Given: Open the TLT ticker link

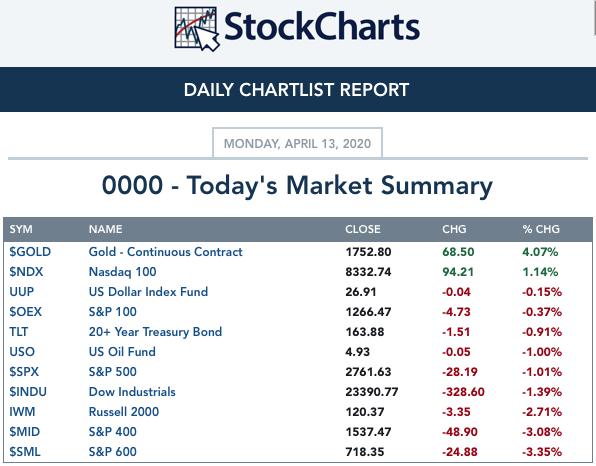Looking at the screenshot, I should click(19, 332).
